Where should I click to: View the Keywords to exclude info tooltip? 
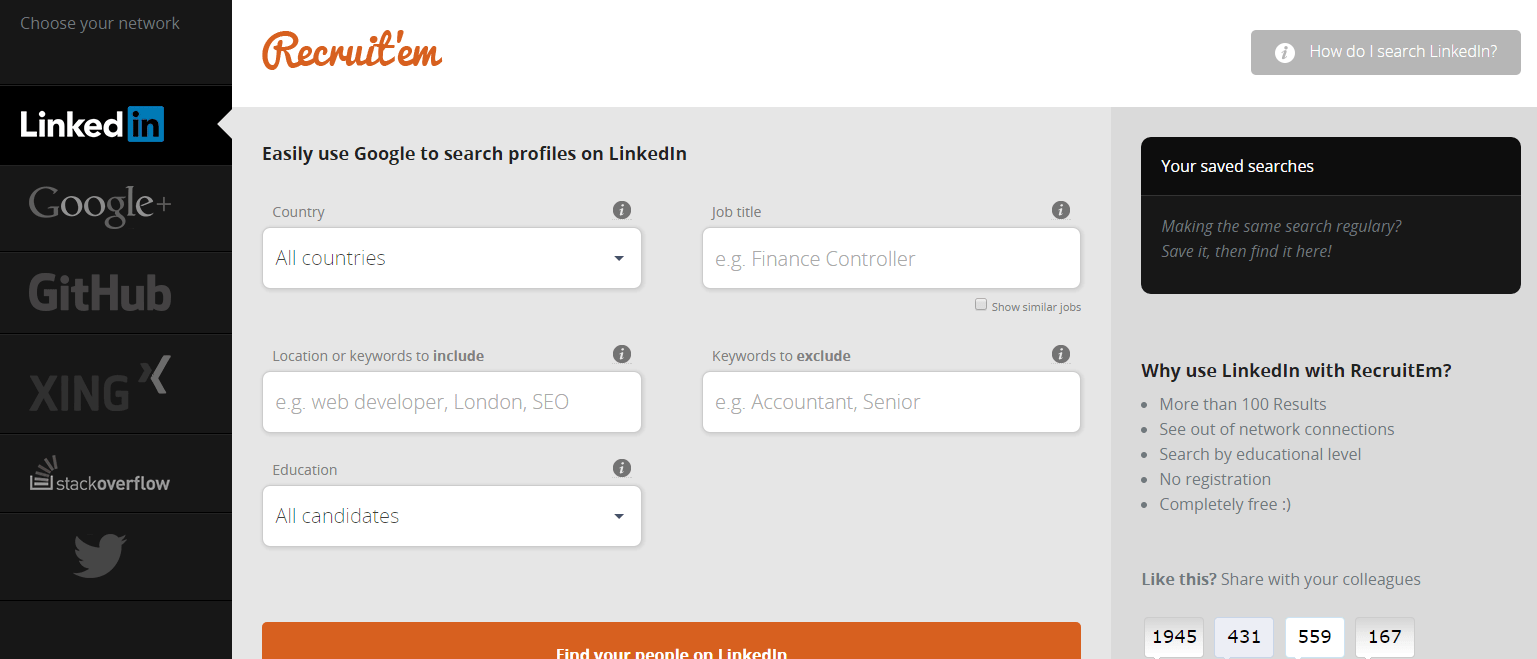(x=1060, y=353)
